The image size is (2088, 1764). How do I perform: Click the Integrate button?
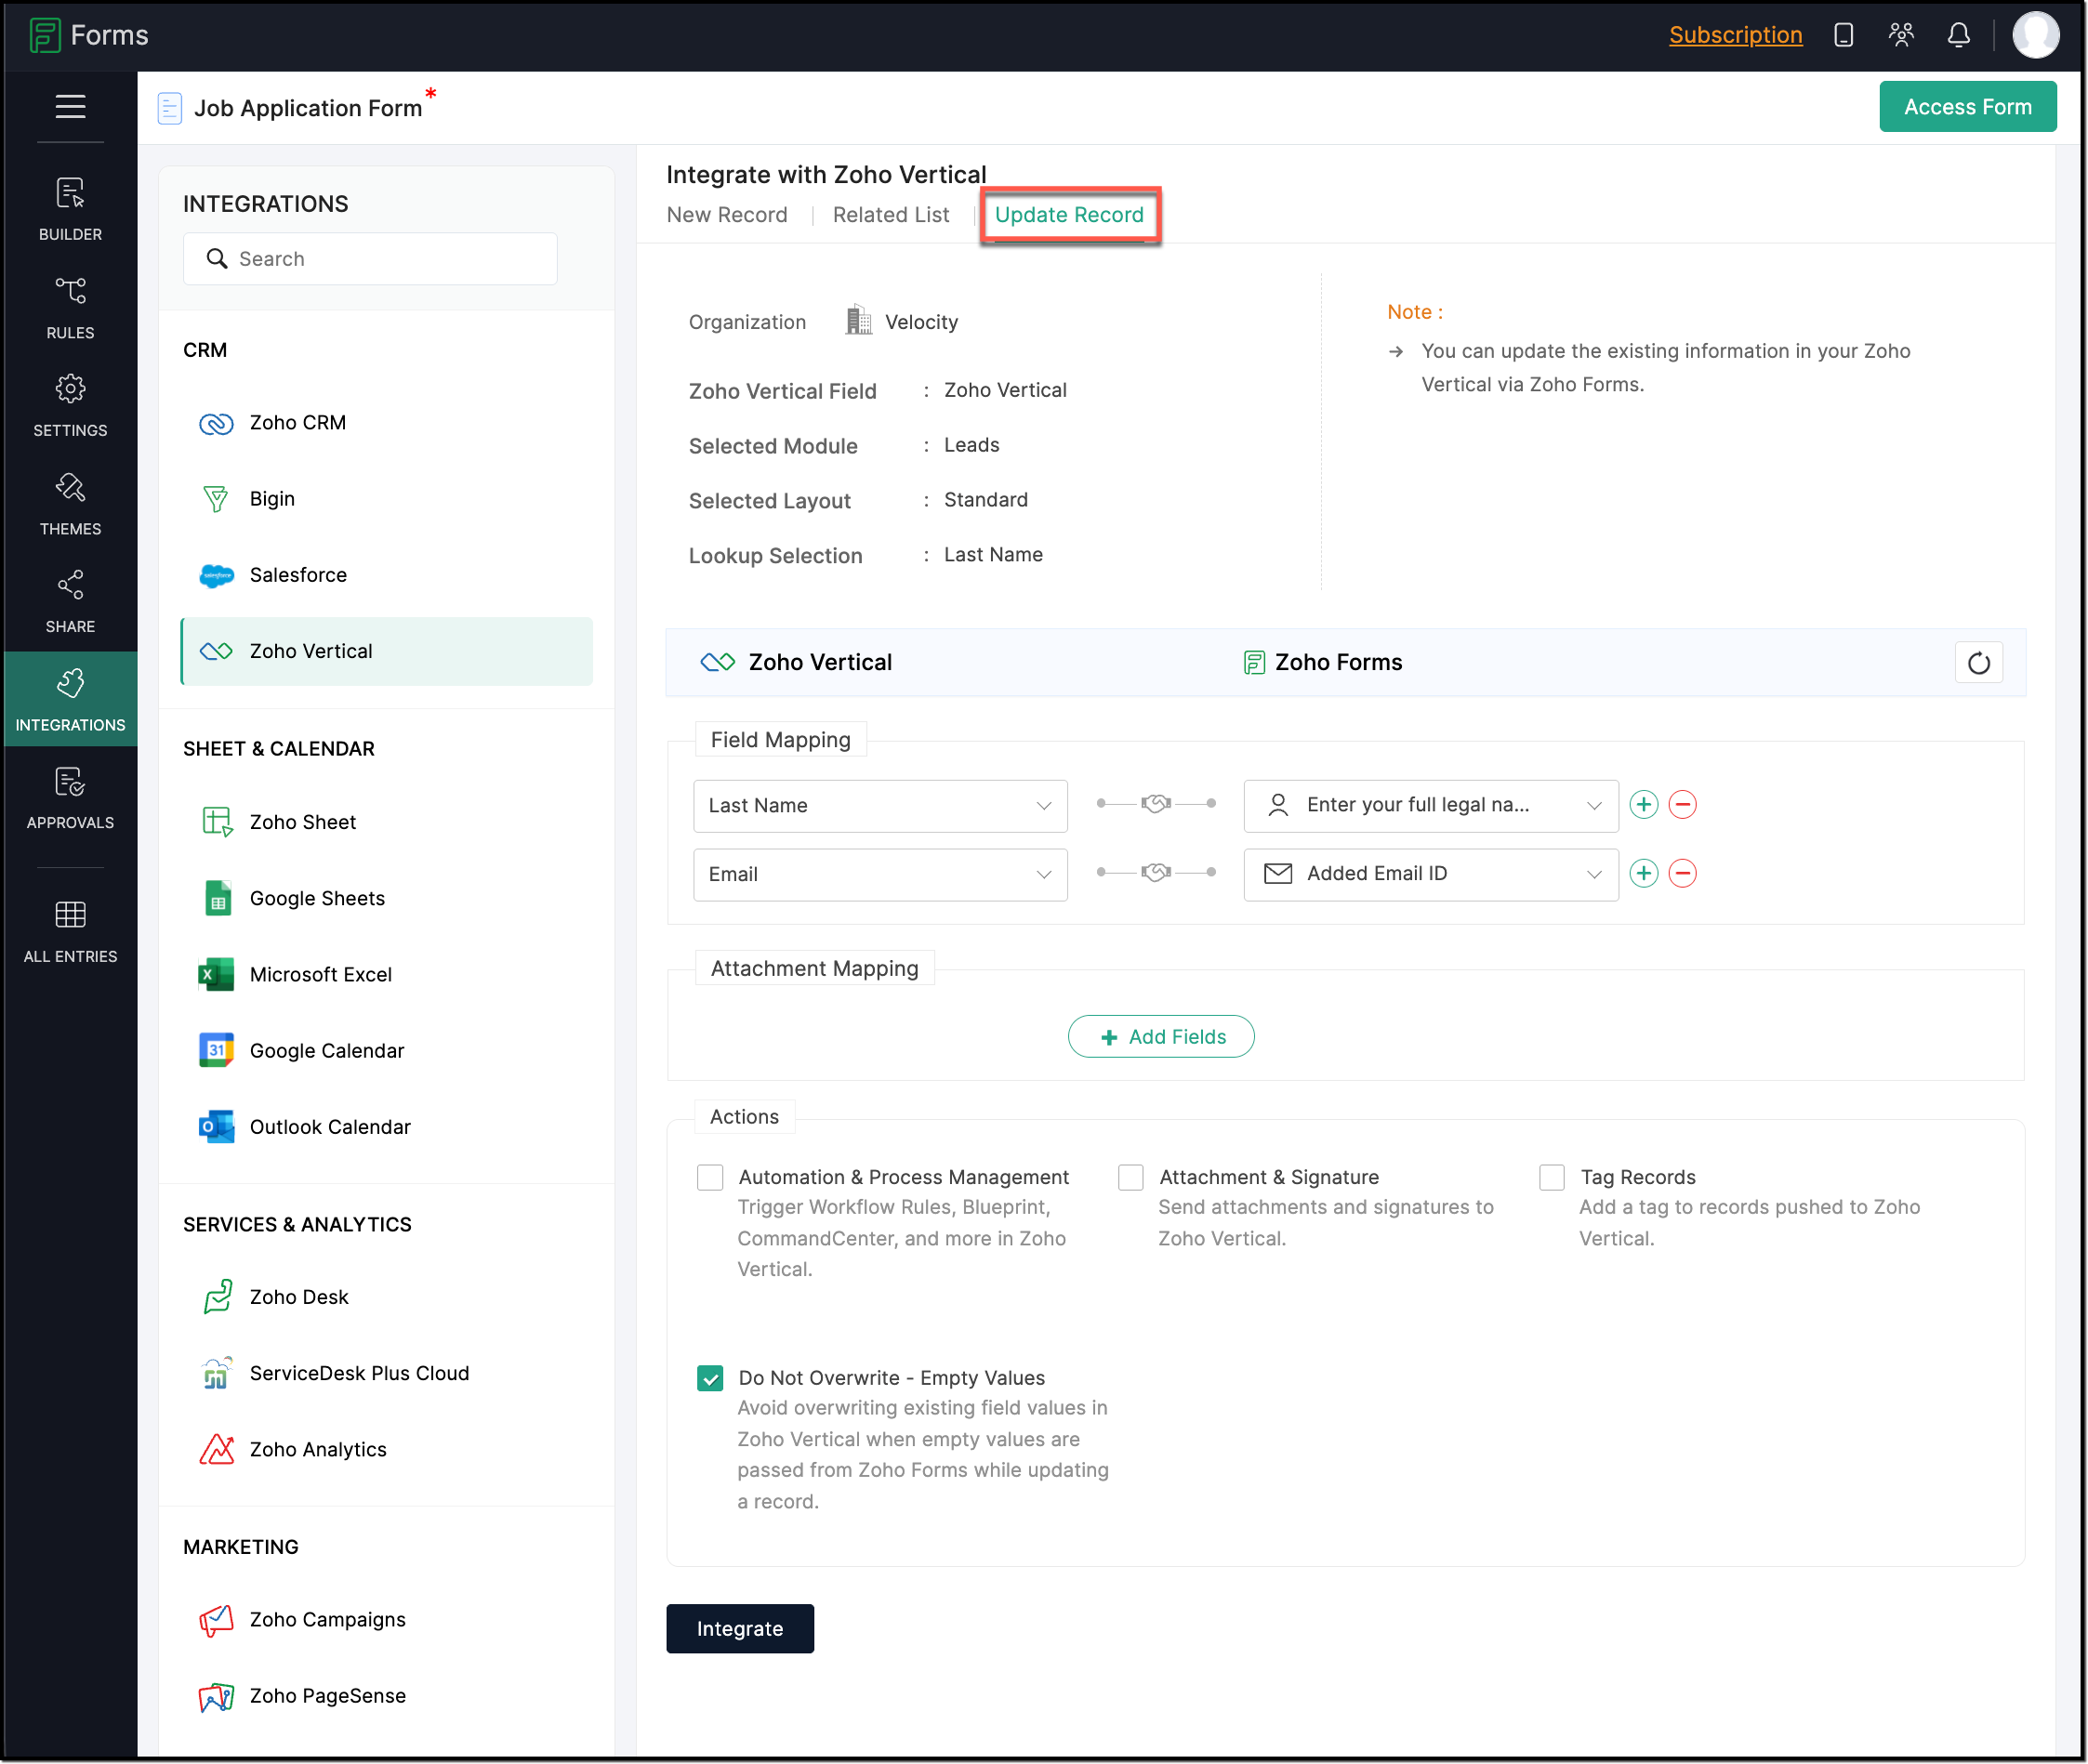click(739, 1628)
